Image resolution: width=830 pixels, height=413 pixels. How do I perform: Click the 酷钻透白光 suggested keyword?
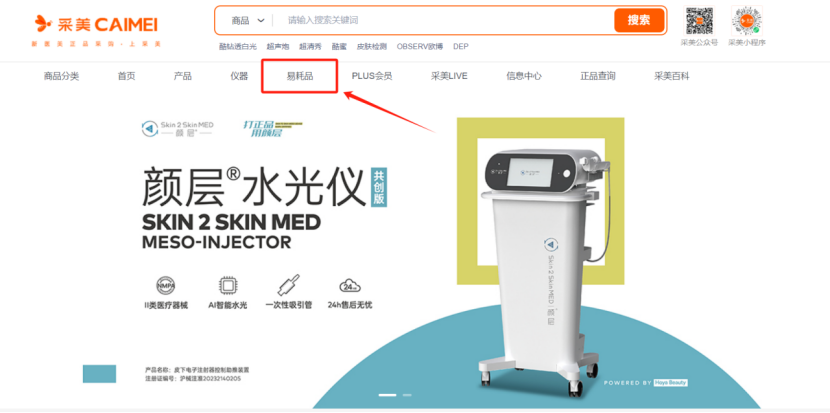[x=238, y=47]
